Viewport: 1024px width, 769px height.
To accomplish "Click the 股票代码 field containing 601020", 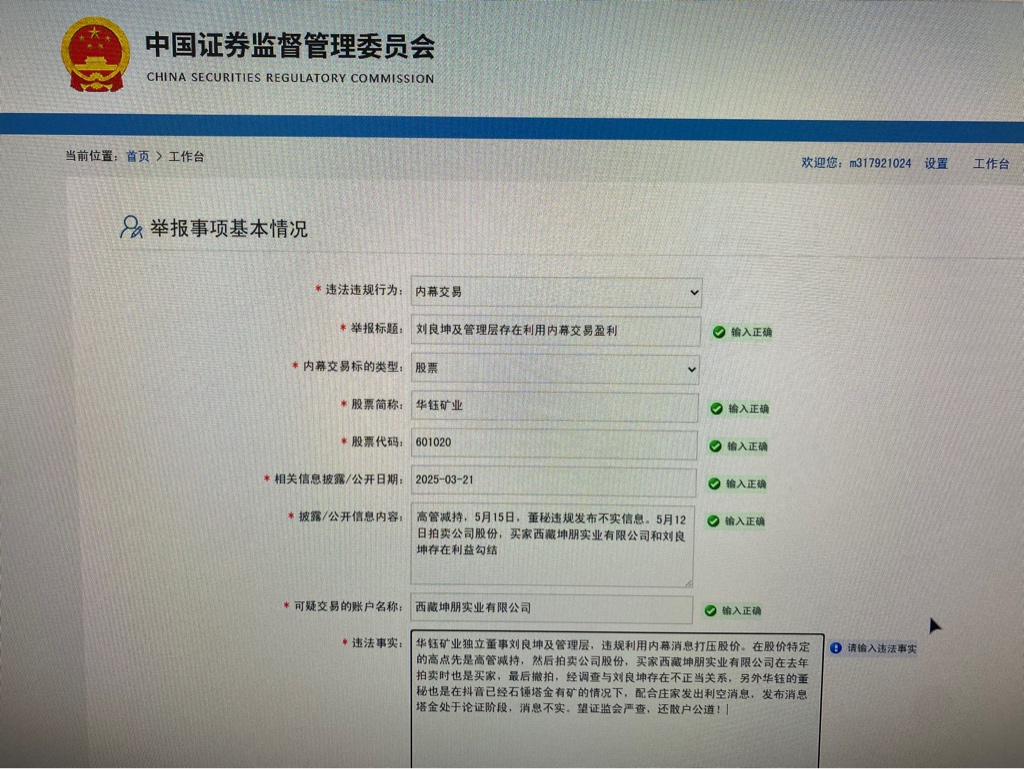I will (x=554, y=443).
